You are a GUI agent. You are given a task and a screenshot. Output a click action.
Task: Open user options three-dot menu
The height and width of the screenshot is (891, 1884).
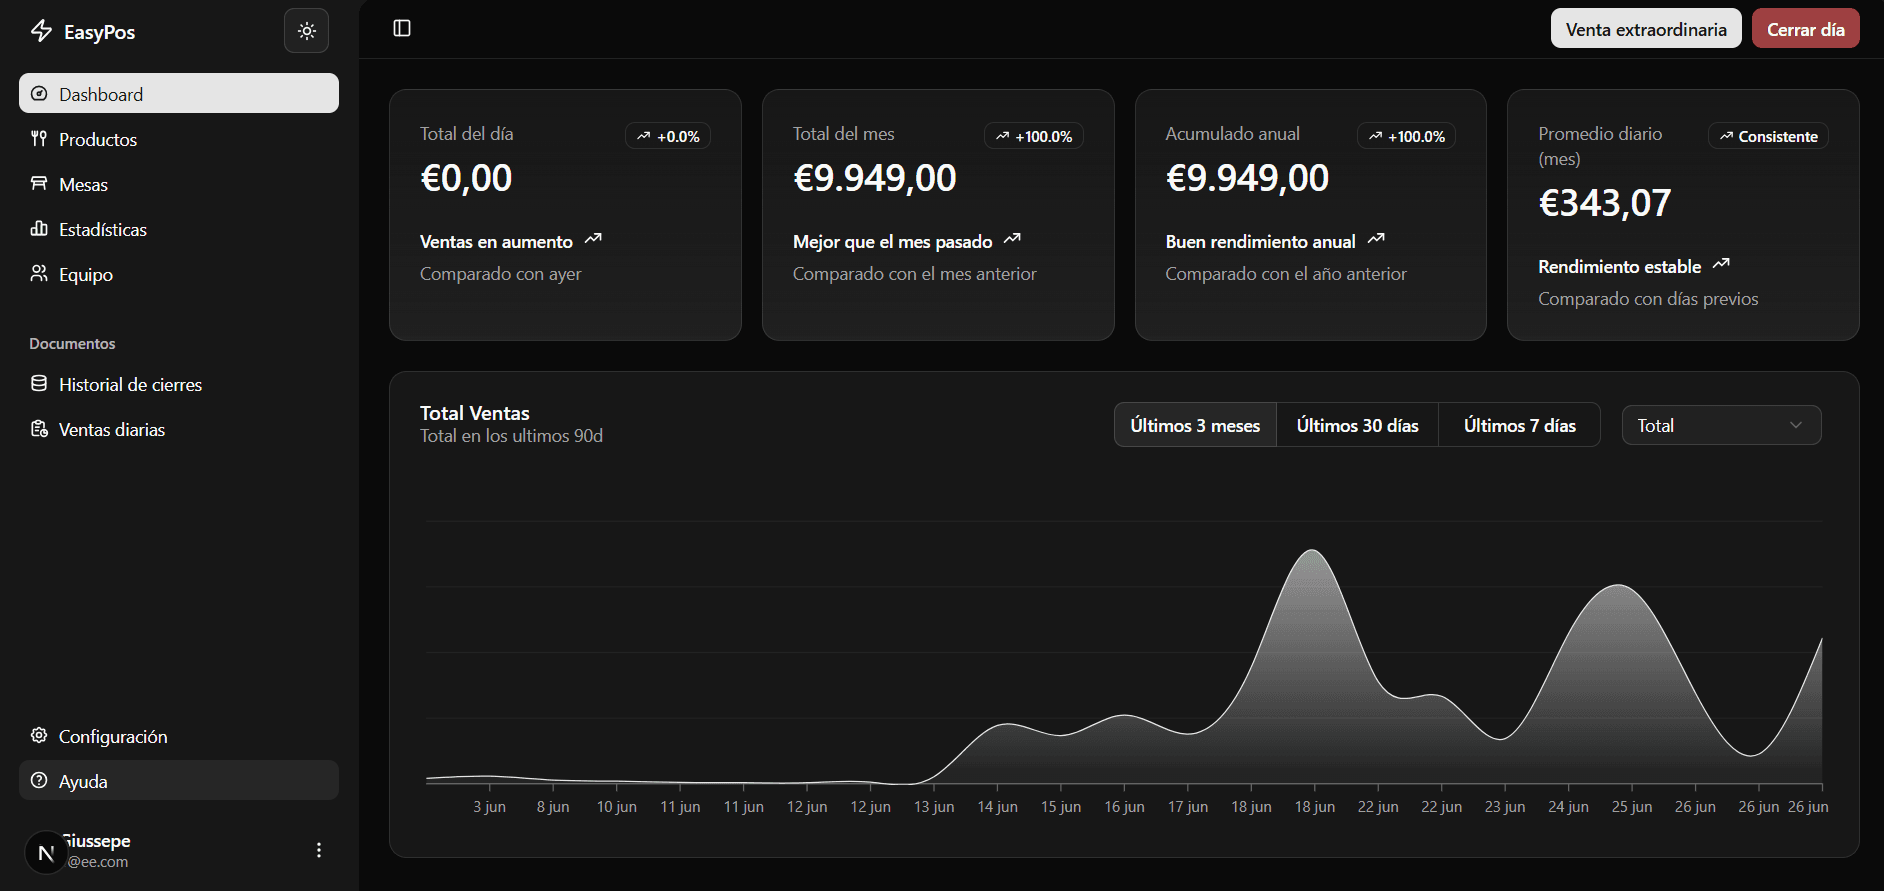pyautogui.click(x=319, y=850)
